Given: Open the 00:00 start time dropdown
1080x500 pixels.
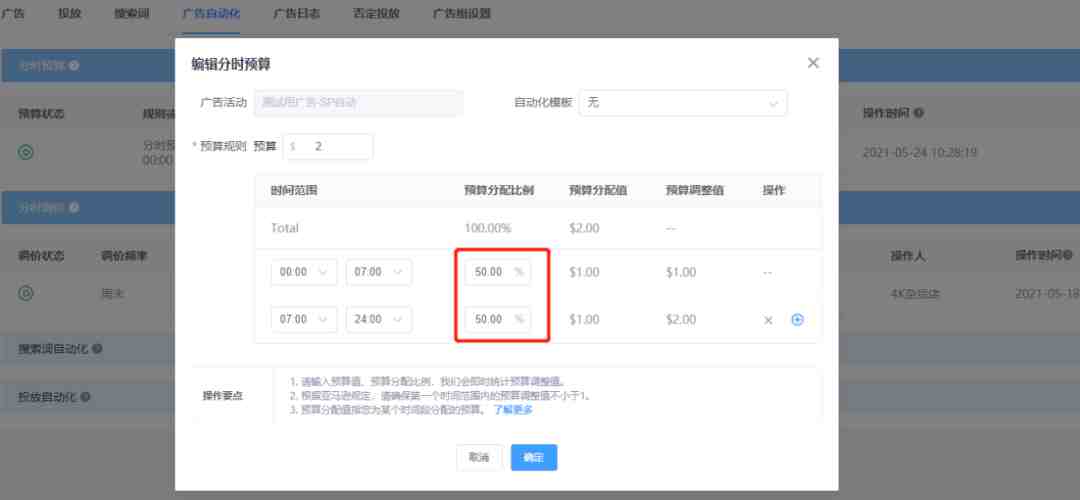Looking at the screenshot, I should coord(304,272).
